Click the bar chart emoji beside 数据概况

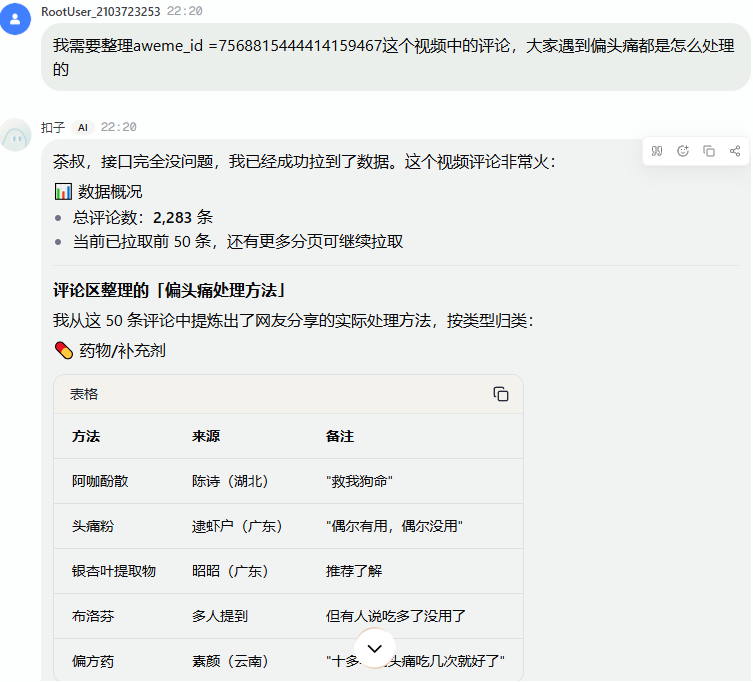pos(63,191)
